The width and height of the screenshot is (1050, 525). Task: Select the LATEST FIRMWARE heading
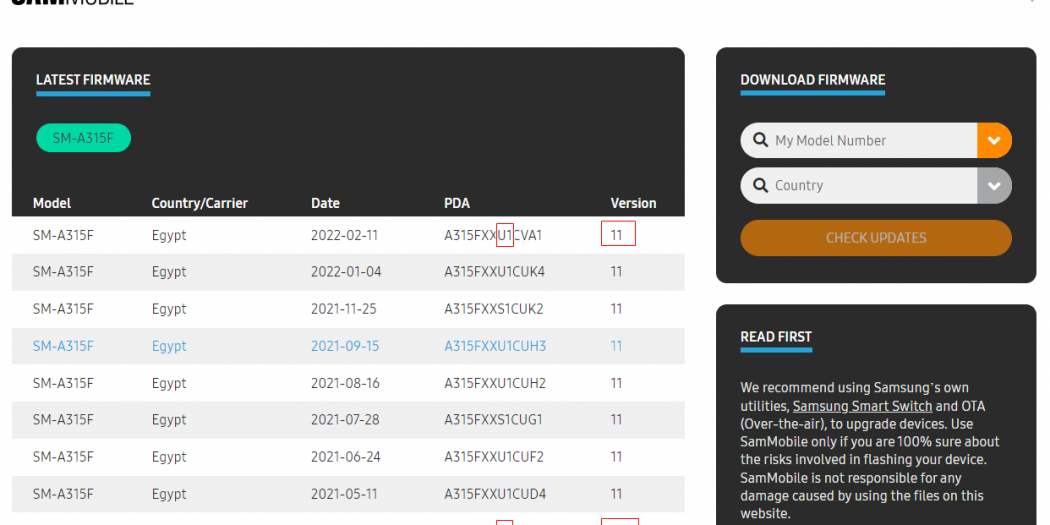click(93, 80)
